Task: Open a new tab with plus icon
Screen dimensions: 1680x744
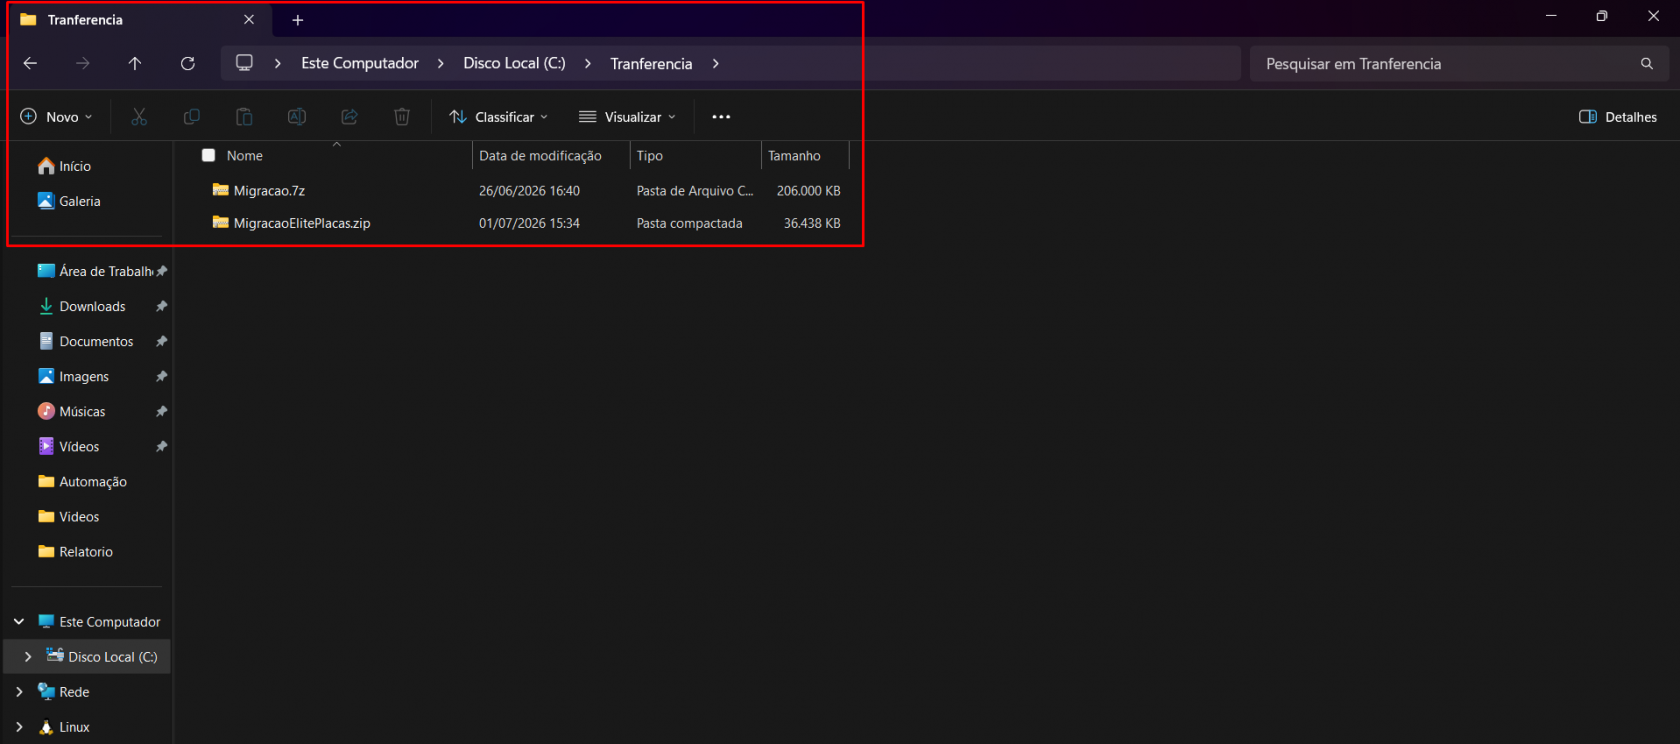Action: [297, 20]
